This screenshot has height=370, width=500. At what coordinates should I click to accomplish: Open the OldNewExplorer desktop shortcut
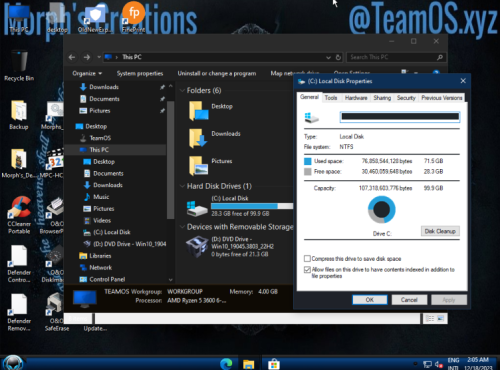tap(95, 18)
